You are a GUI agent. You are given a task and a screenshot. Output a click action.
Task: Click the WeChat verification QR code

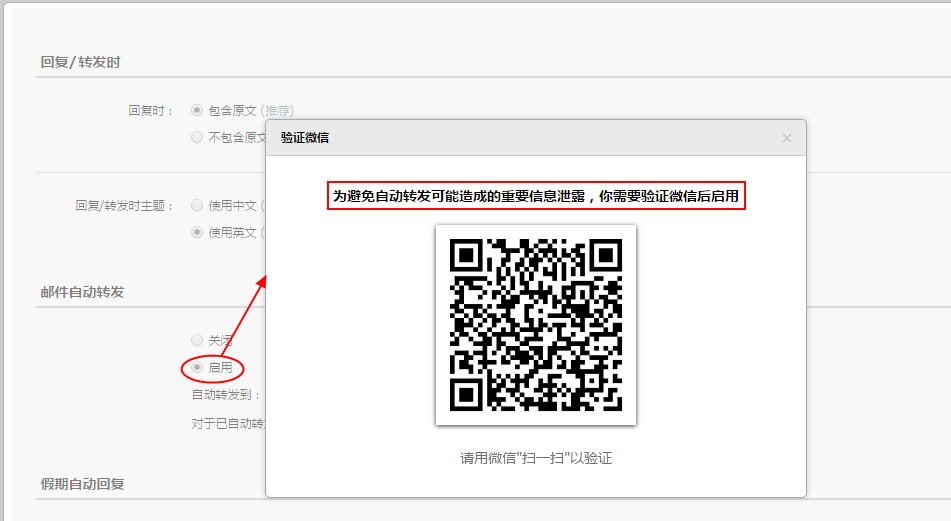coord(536,324)
